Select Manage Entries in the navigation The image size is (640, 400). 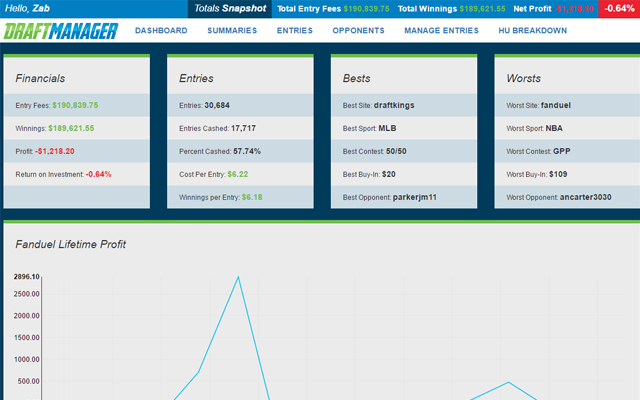(x=441, y=31)
